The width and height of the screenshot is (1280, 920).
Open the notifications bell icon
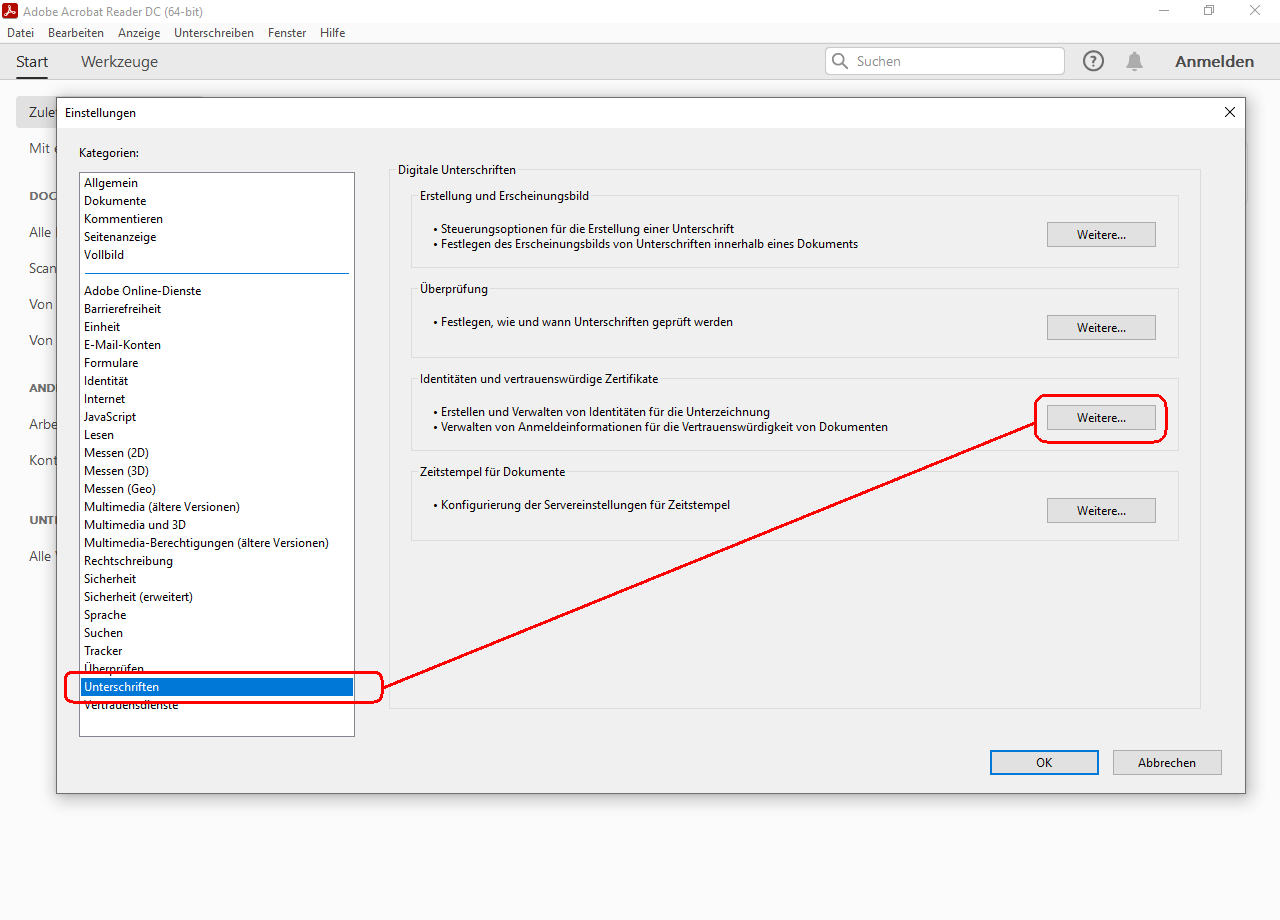(1134, 61)
